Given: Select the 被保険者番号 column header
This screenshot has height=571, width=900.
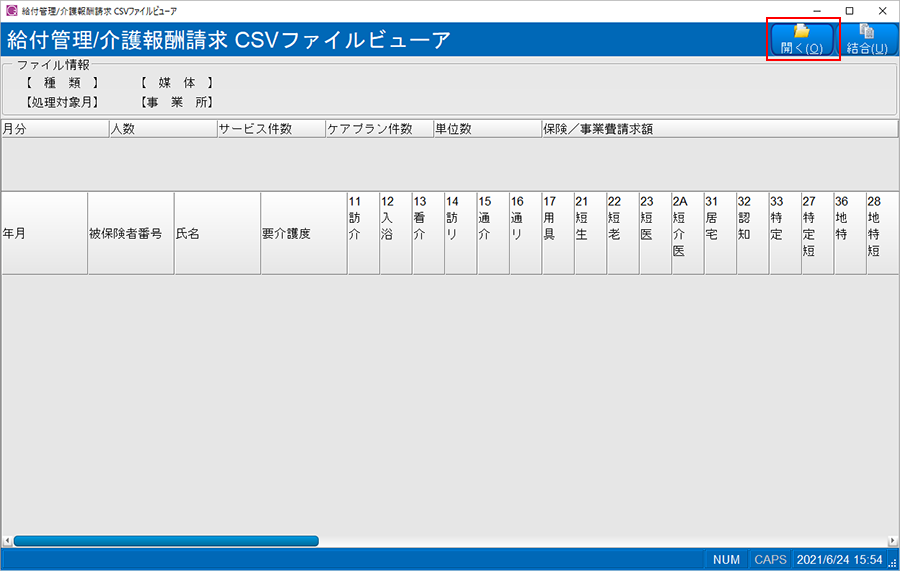Looking at the screenshot, I should point(129,233).
